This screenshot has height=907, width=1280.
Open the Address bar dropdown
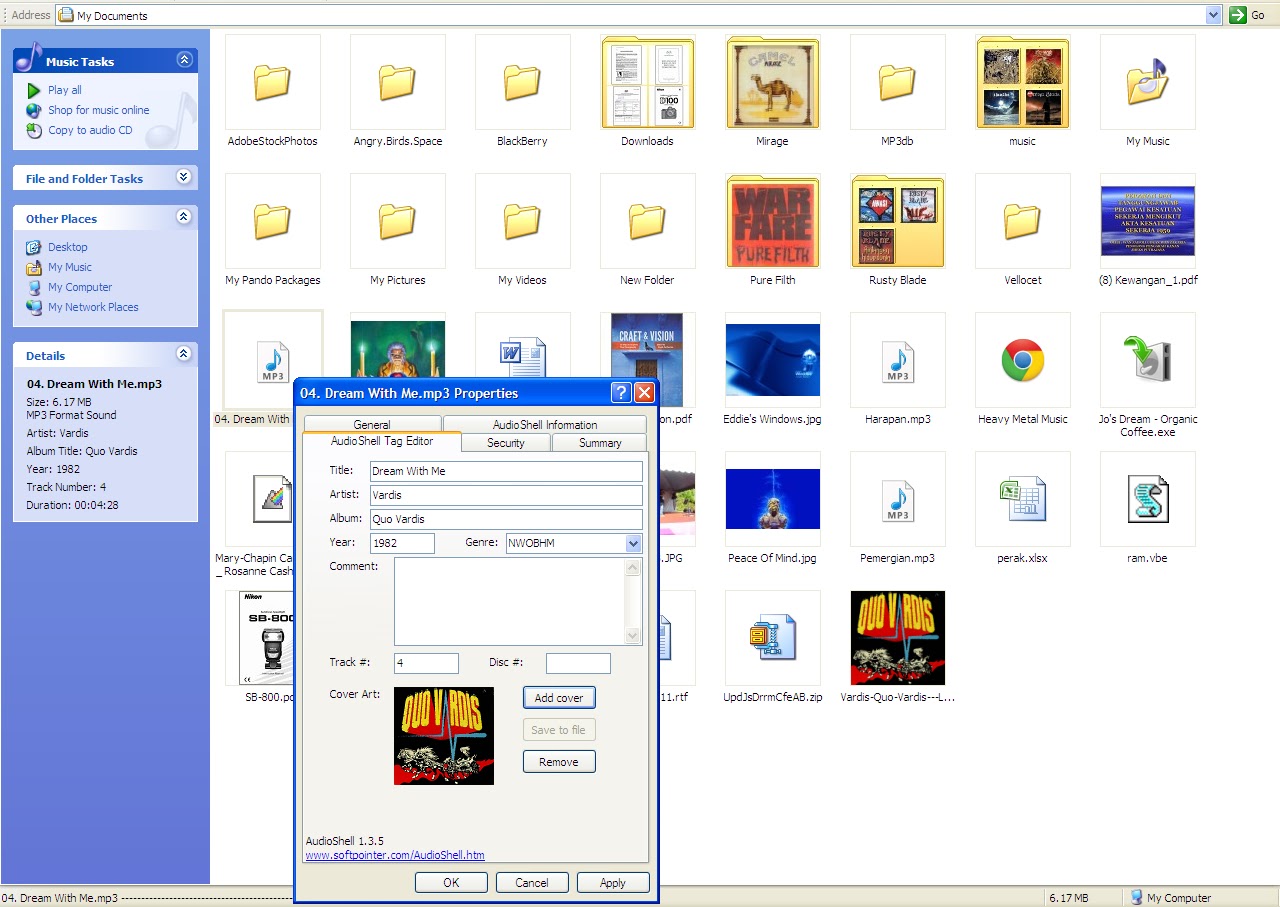[1214, 15]
